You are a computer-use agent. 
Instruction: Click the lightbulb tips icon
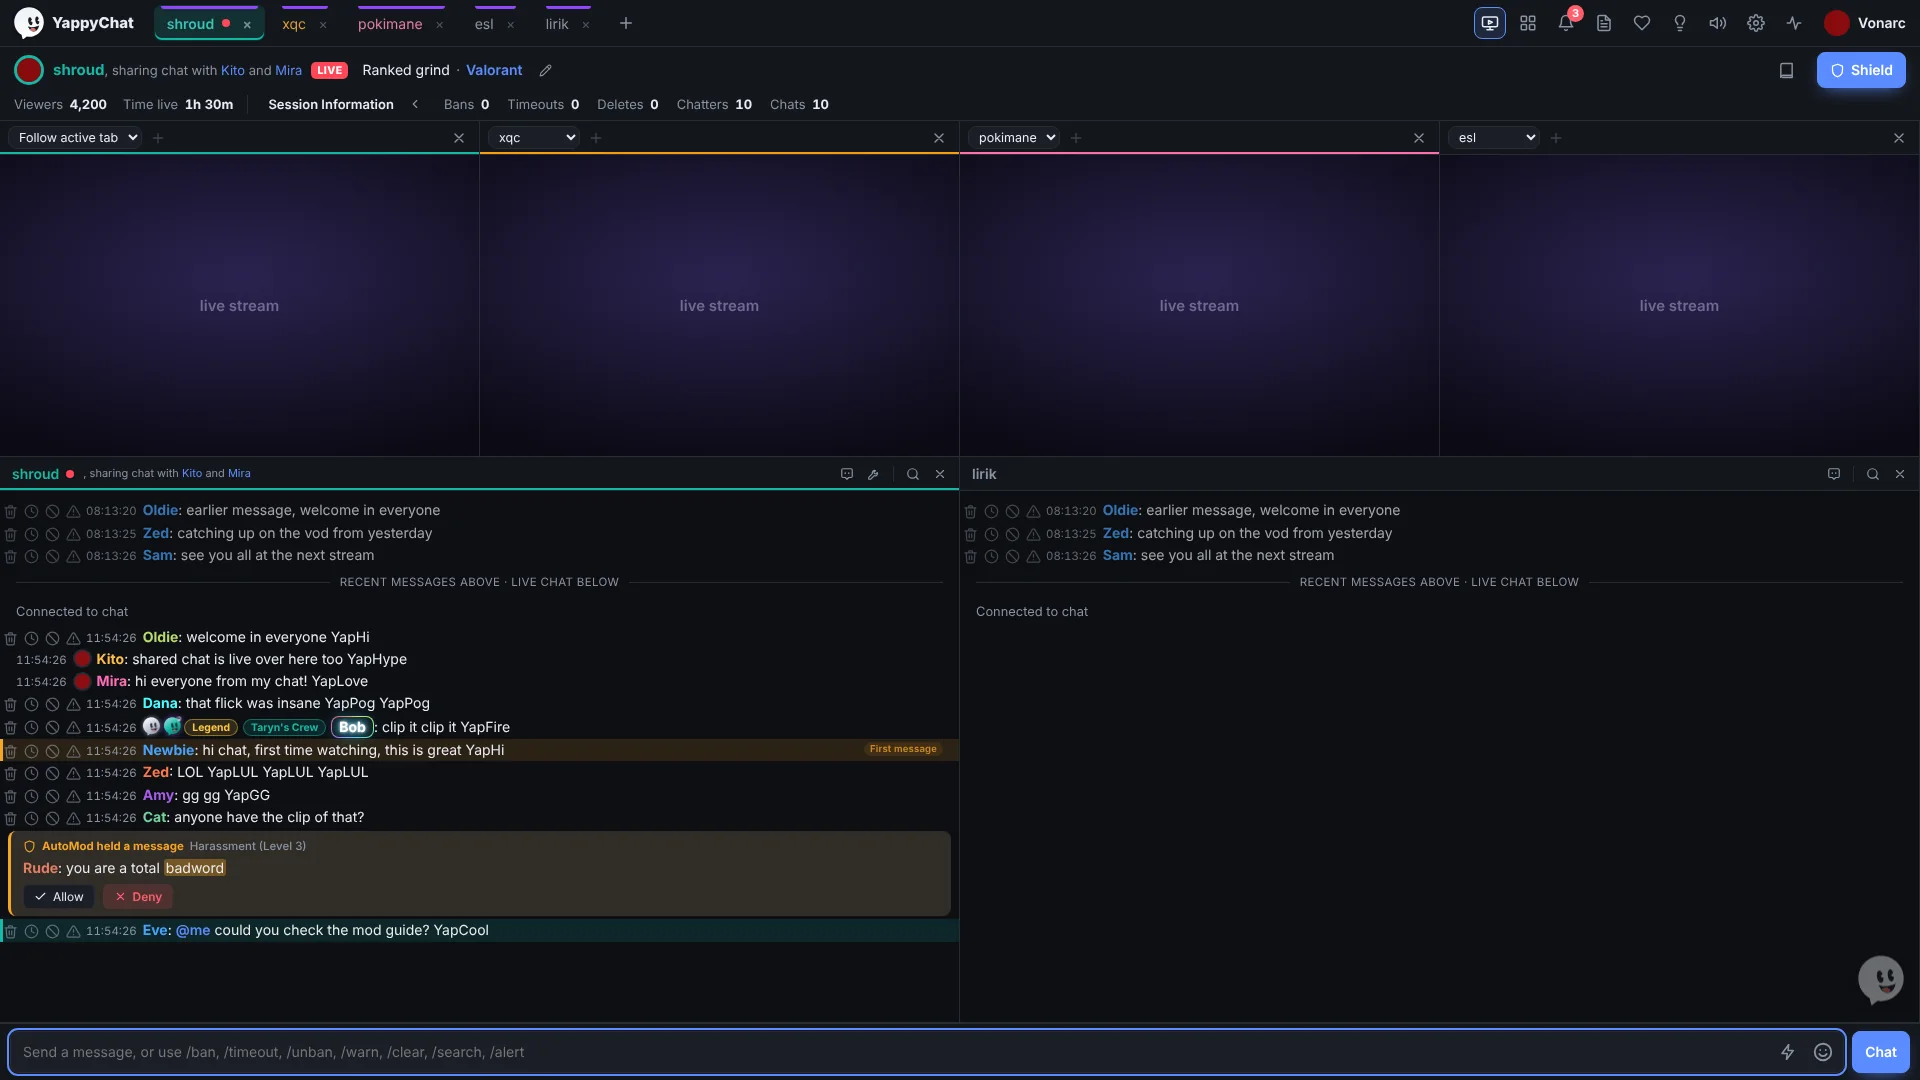click(x=1680, y=23)
